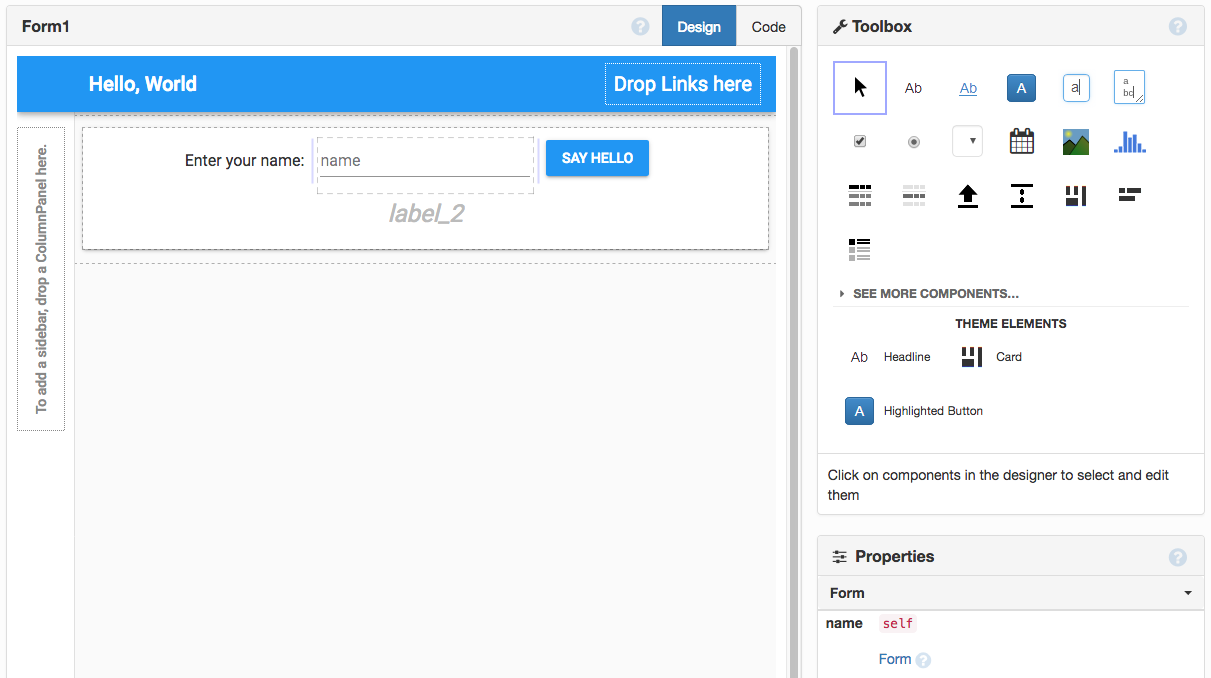
Task: Pick the Link component (underlined Ab)
Action: click(968, 88)
